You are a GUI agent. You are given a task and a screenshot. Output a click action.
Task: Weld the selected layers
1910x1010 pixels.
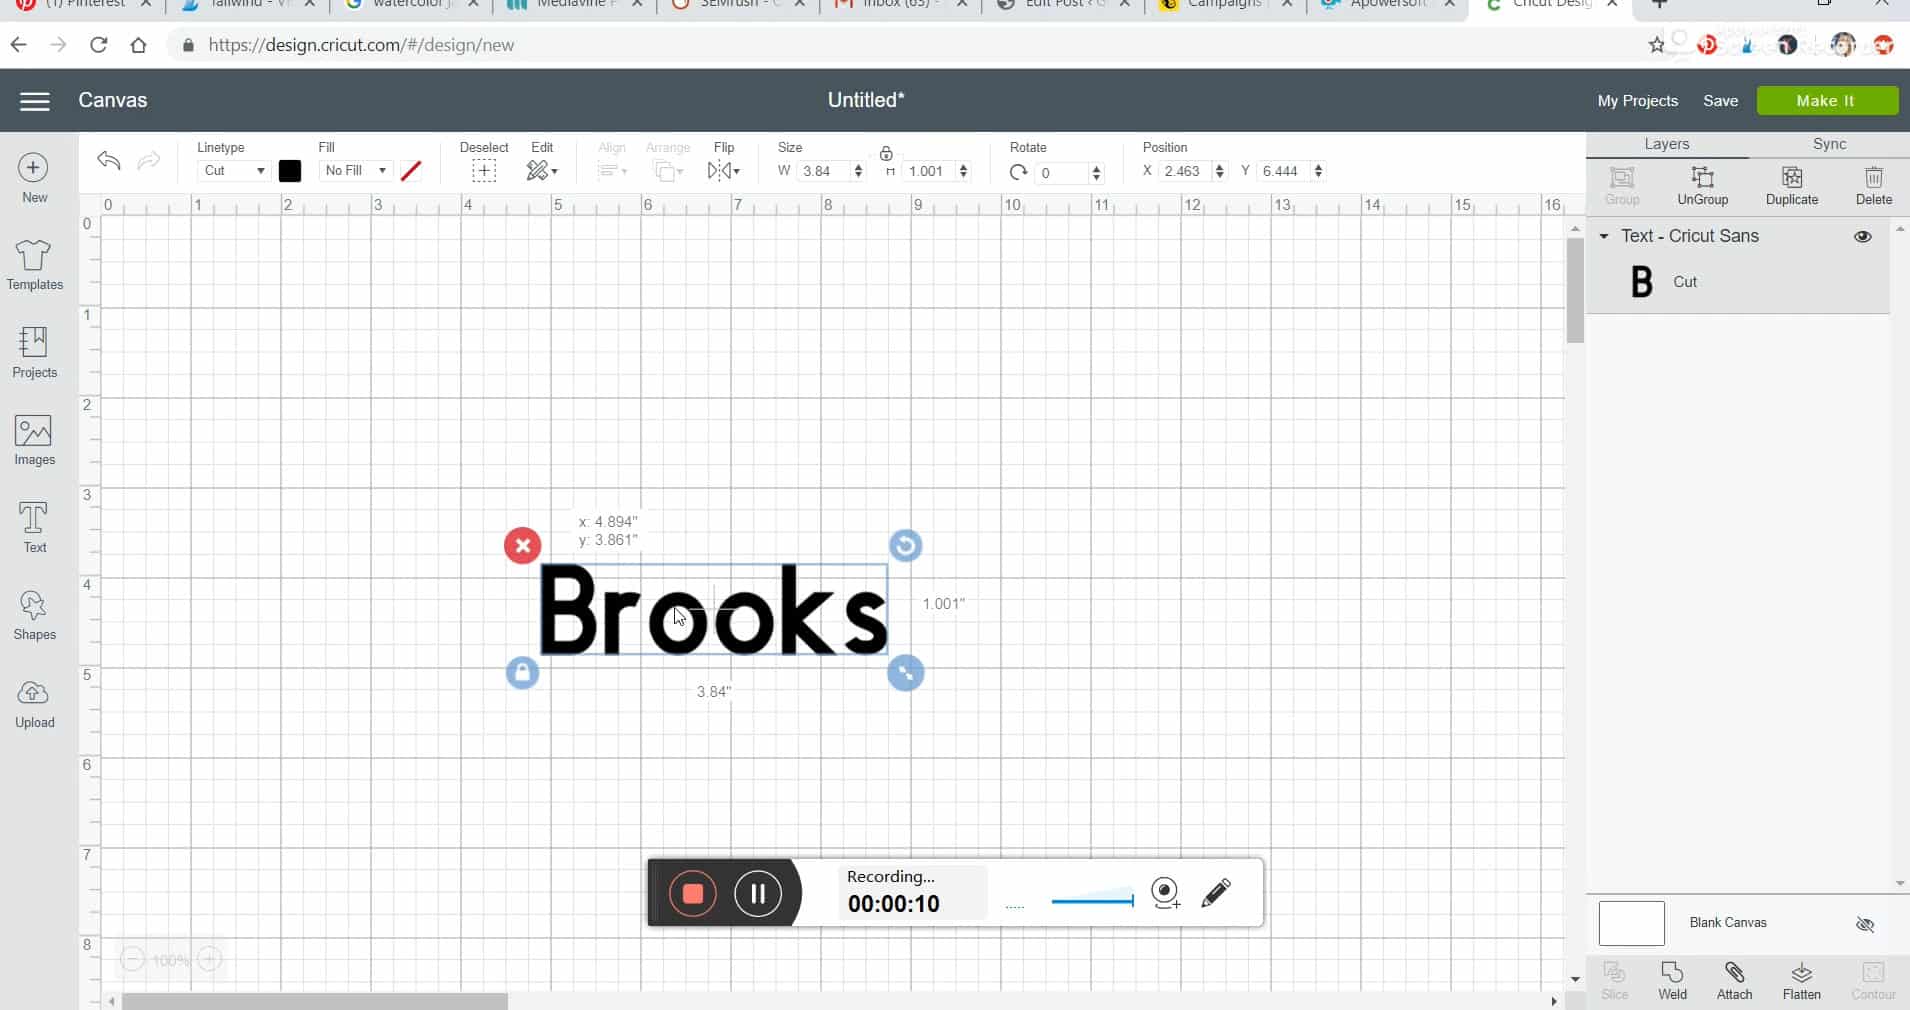coord(1672,981)
